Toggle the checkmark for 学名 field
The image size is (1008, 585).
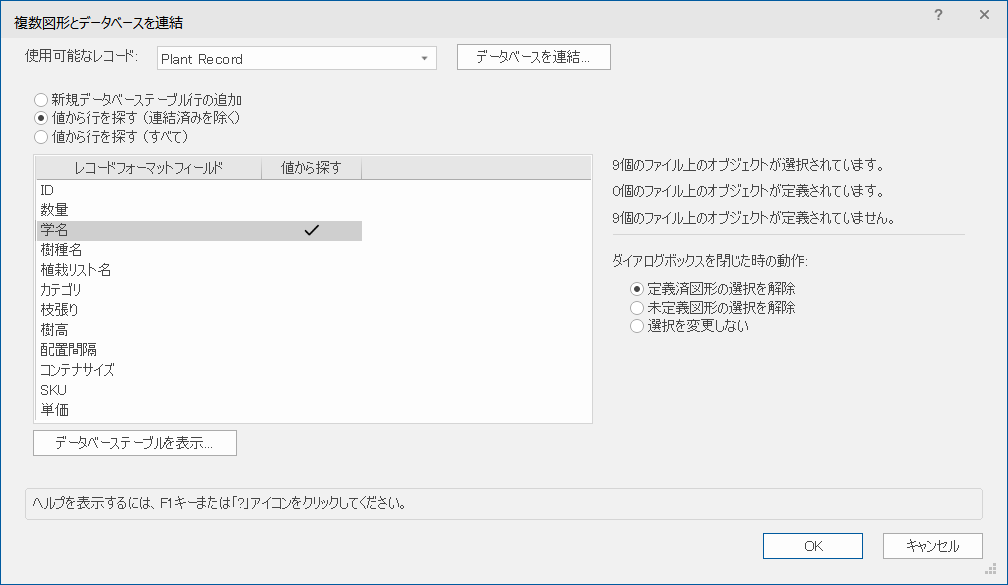[x=313, y=229]
